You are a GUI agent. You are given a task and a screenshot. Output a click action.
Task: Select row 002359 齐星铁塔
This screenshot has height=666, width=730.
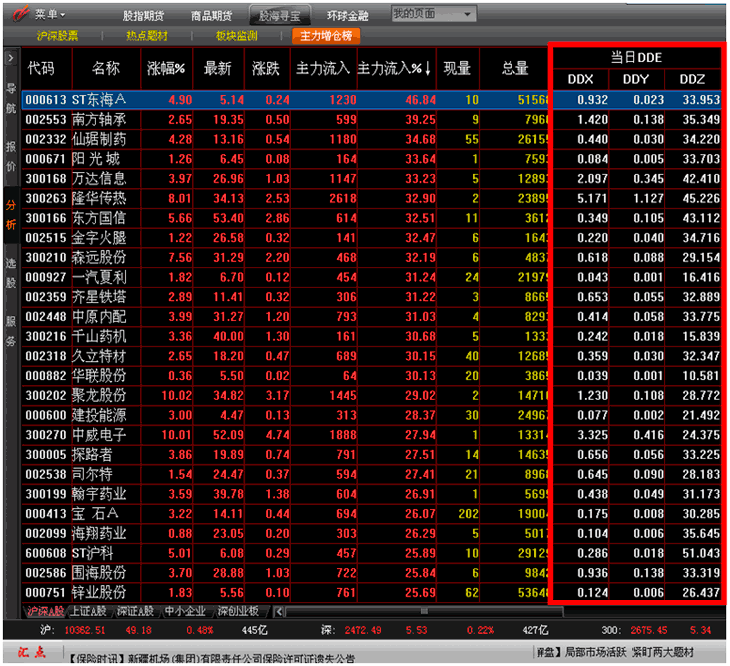click(x=372, y=297)
